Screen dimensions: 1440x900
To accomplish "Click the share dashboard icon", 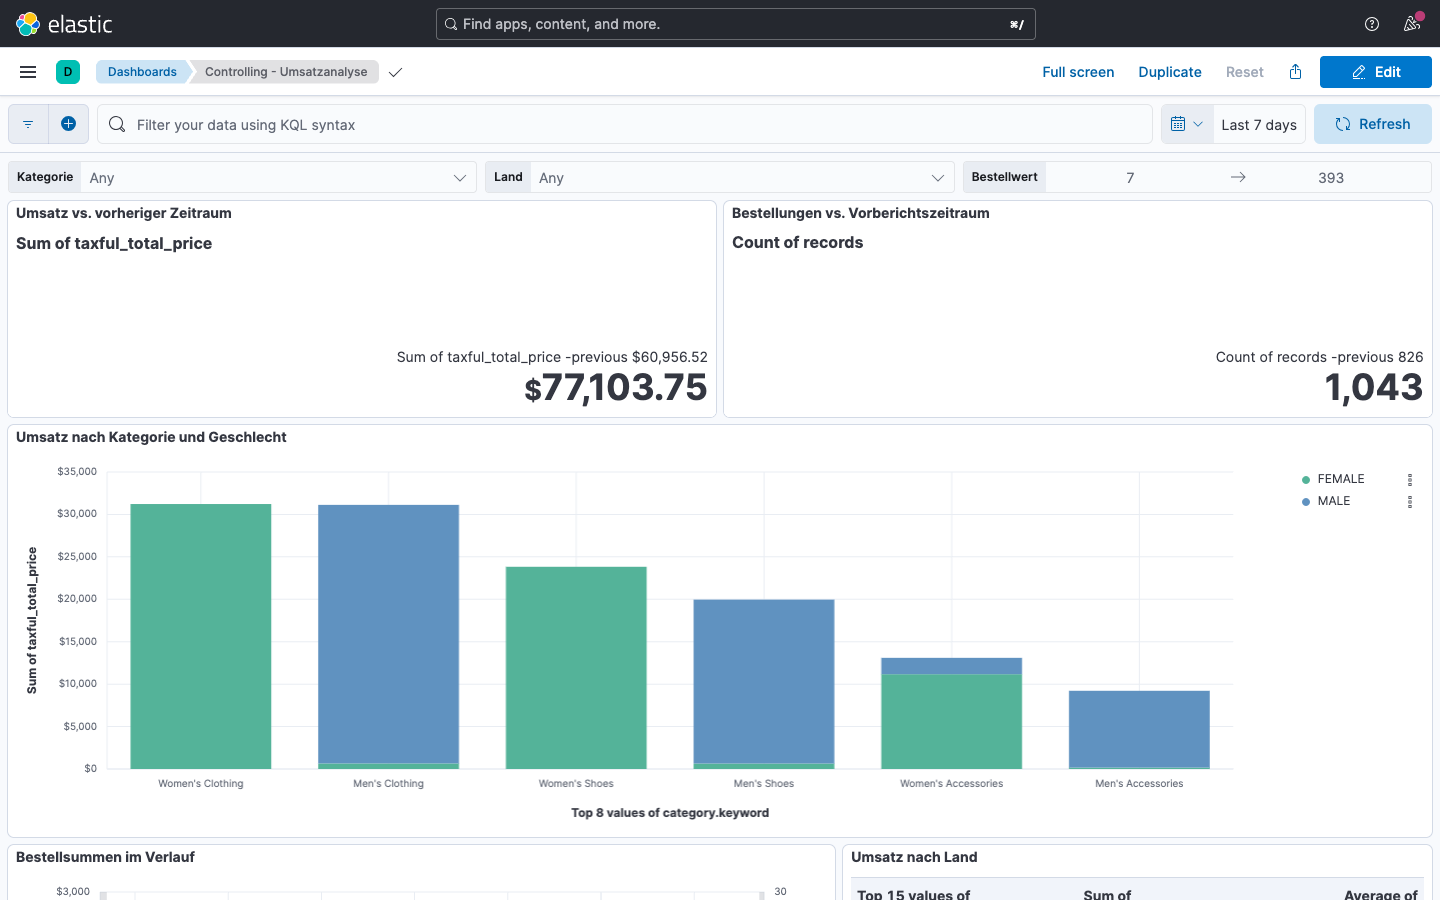I will (1295, 72).
